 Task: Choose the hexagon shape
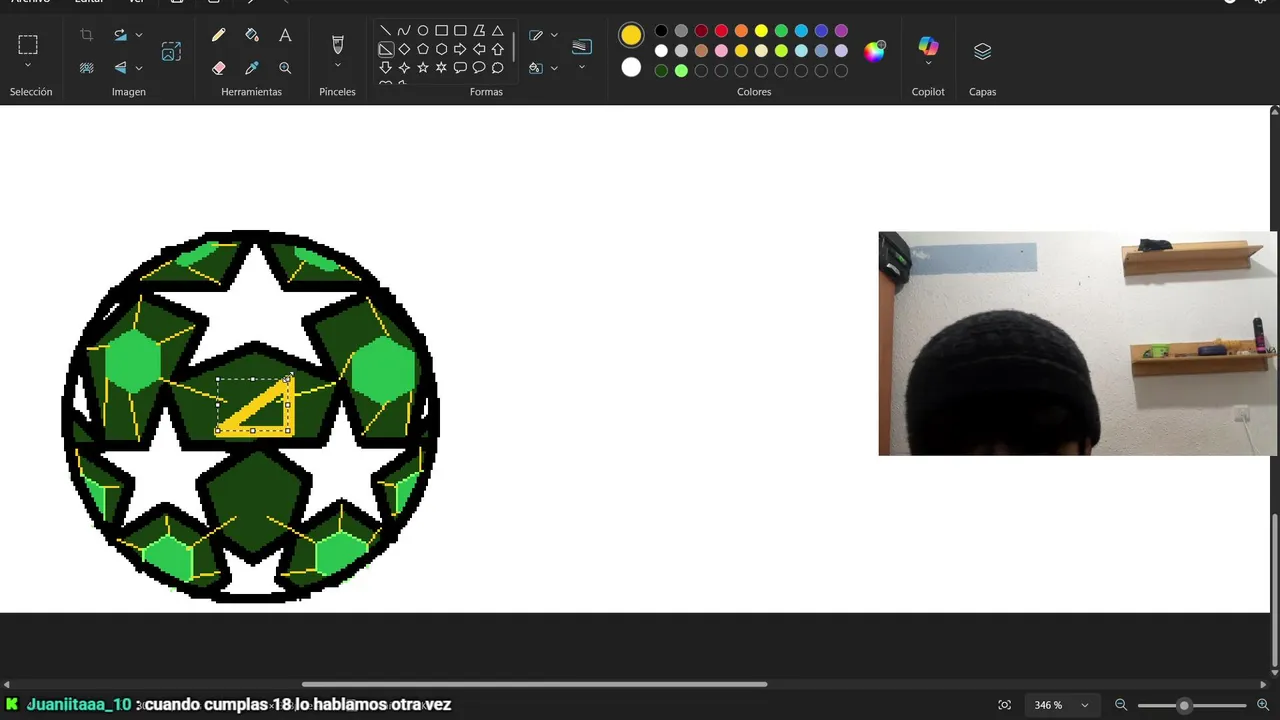441,49
